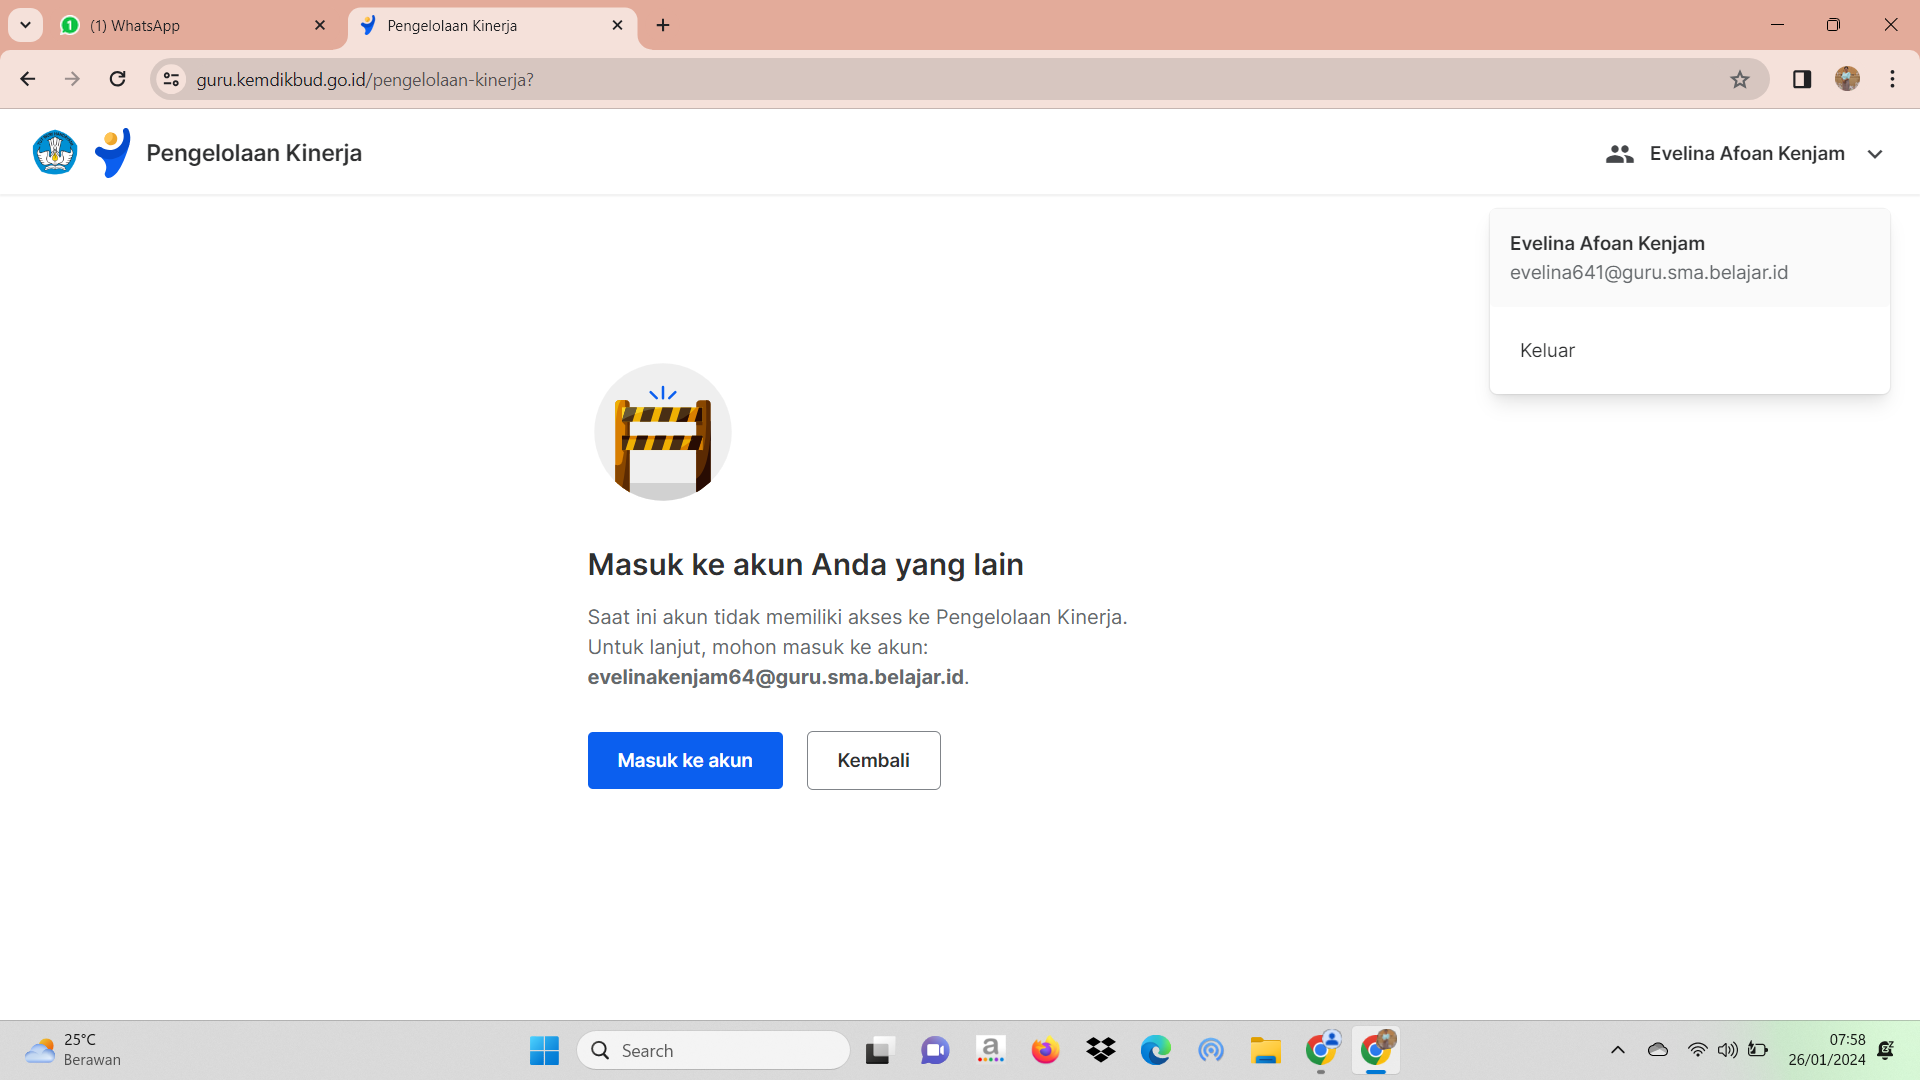Open a new browser tab

(x=663, y=25)
